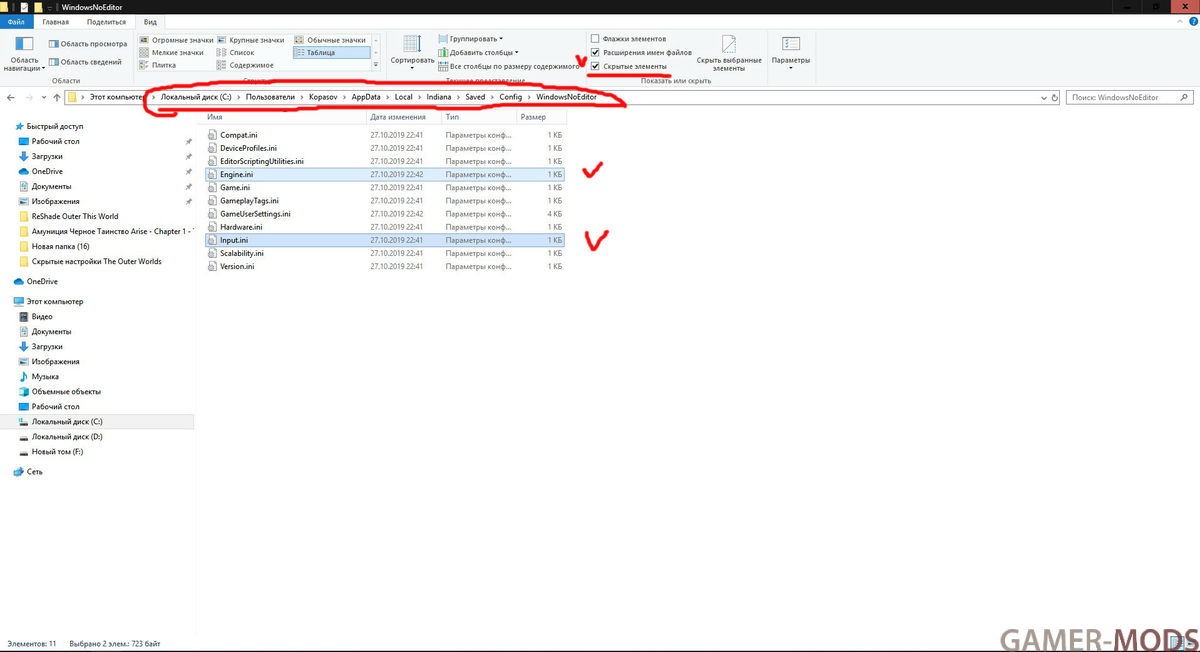Viewport: 1200px width, 652px height.
Task: Open the Group by (Группировать) dropdown
Action: (471, 39)
